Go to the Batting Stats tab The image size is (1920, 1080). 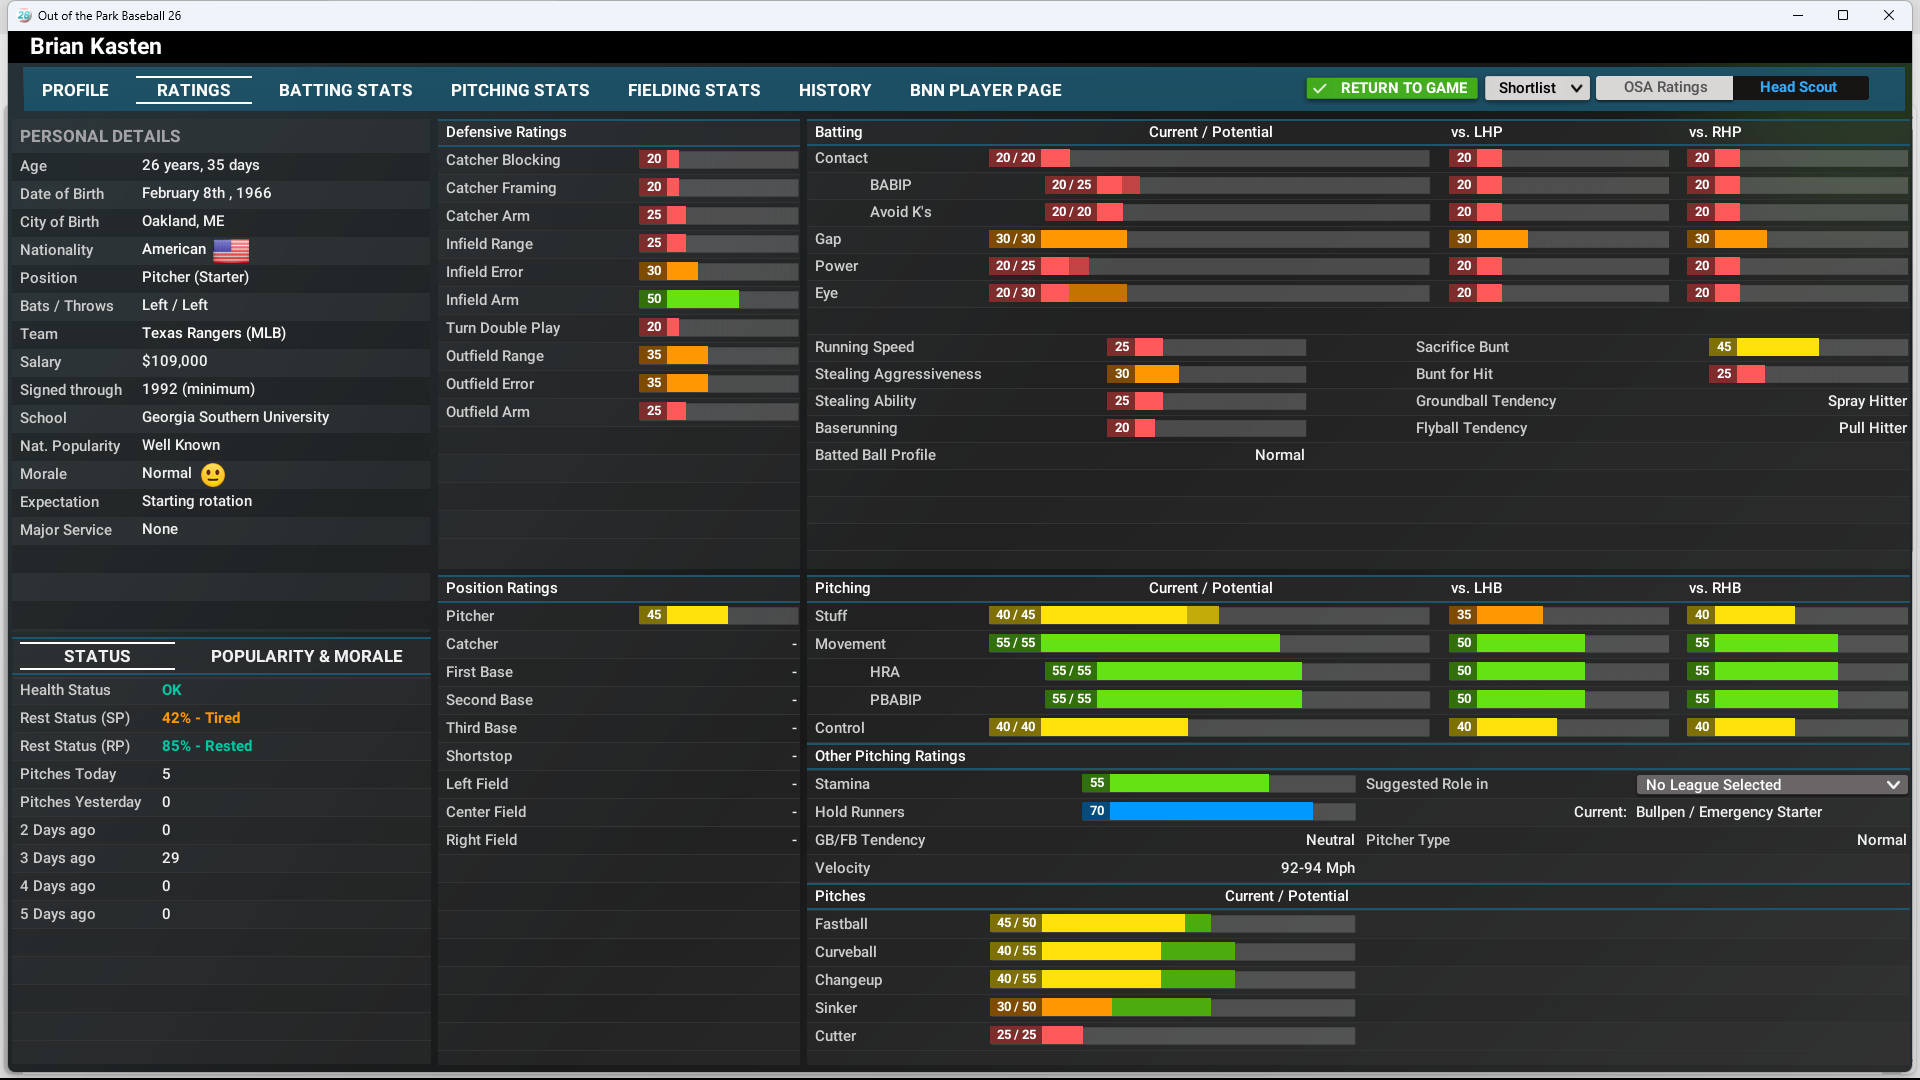(x=345, y=90)
